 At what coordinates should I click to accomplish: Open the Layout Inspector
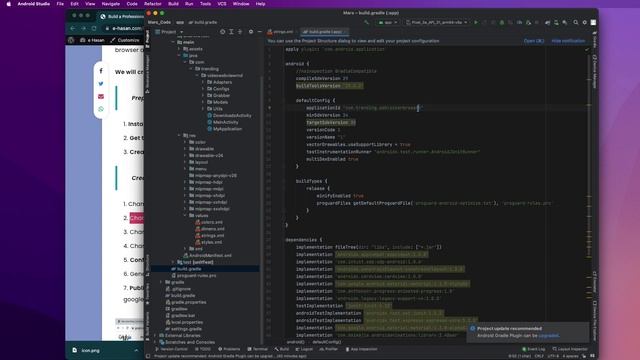pyautogui.click(x=570, y=349)
